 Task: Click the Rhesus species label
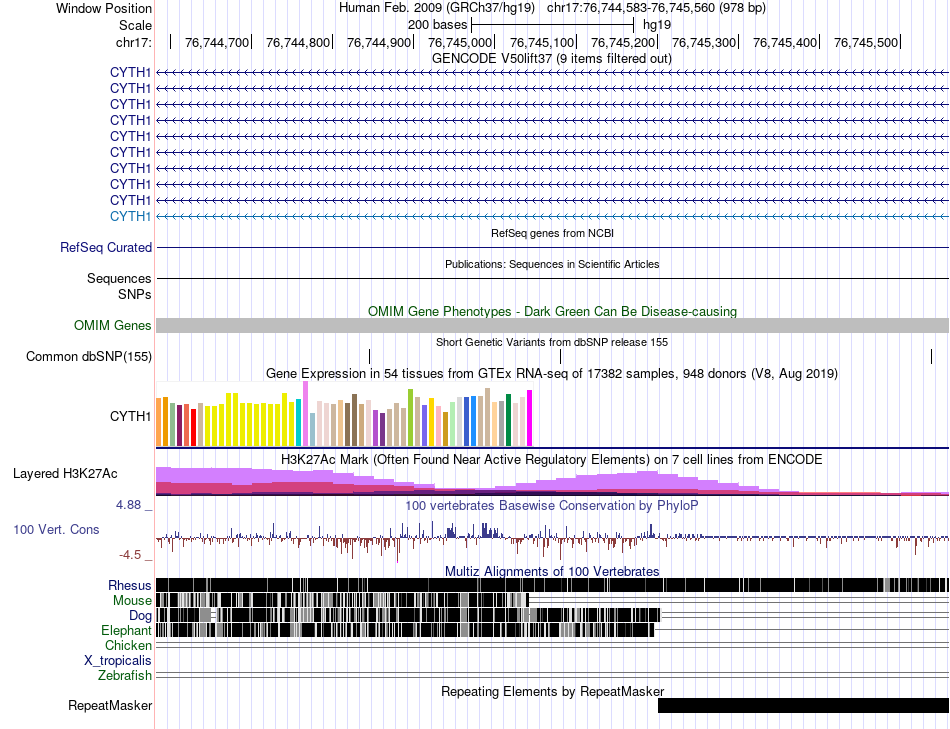[130, 585]
